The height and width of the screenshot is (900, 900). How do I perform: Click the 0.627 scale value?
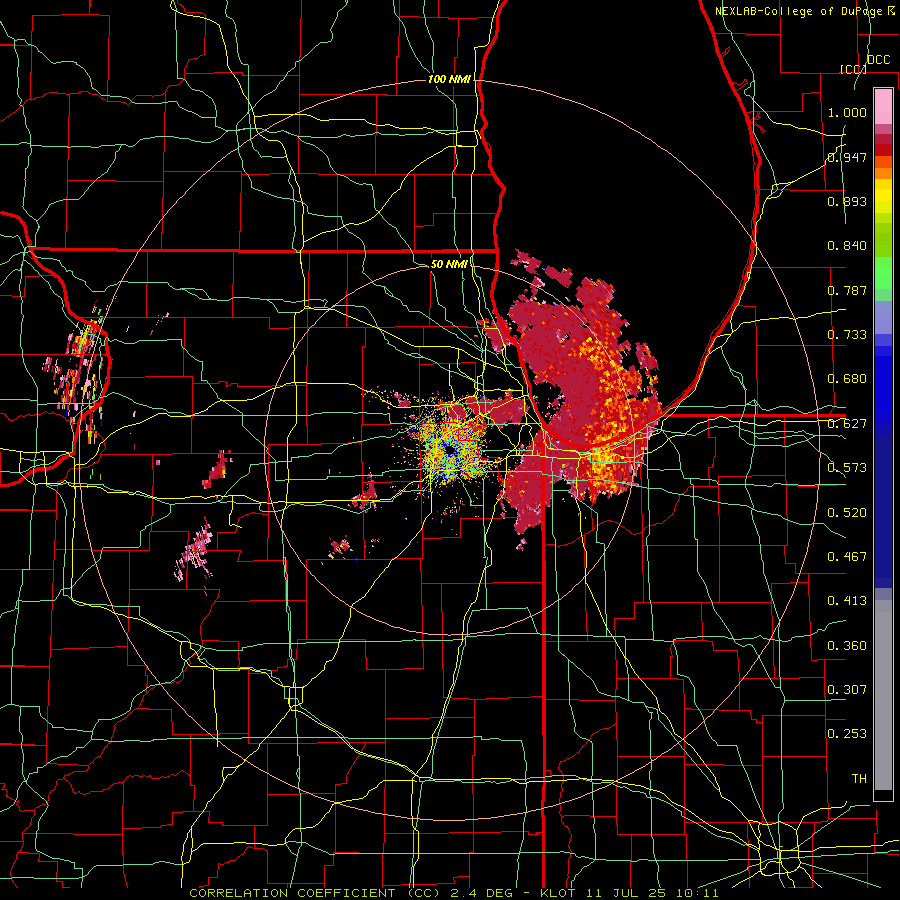[x=847, y=424]
